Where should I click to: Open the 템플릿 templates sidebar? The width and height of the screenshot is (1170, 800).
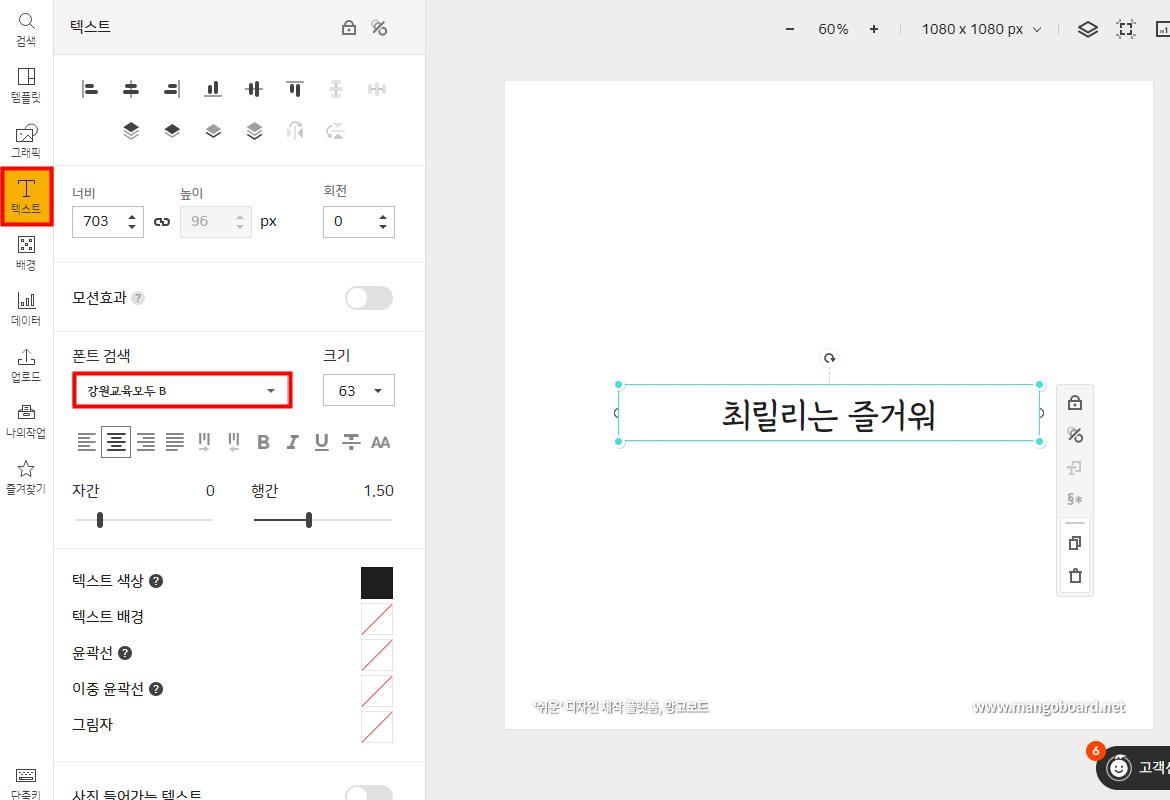[x=26, y=86]
